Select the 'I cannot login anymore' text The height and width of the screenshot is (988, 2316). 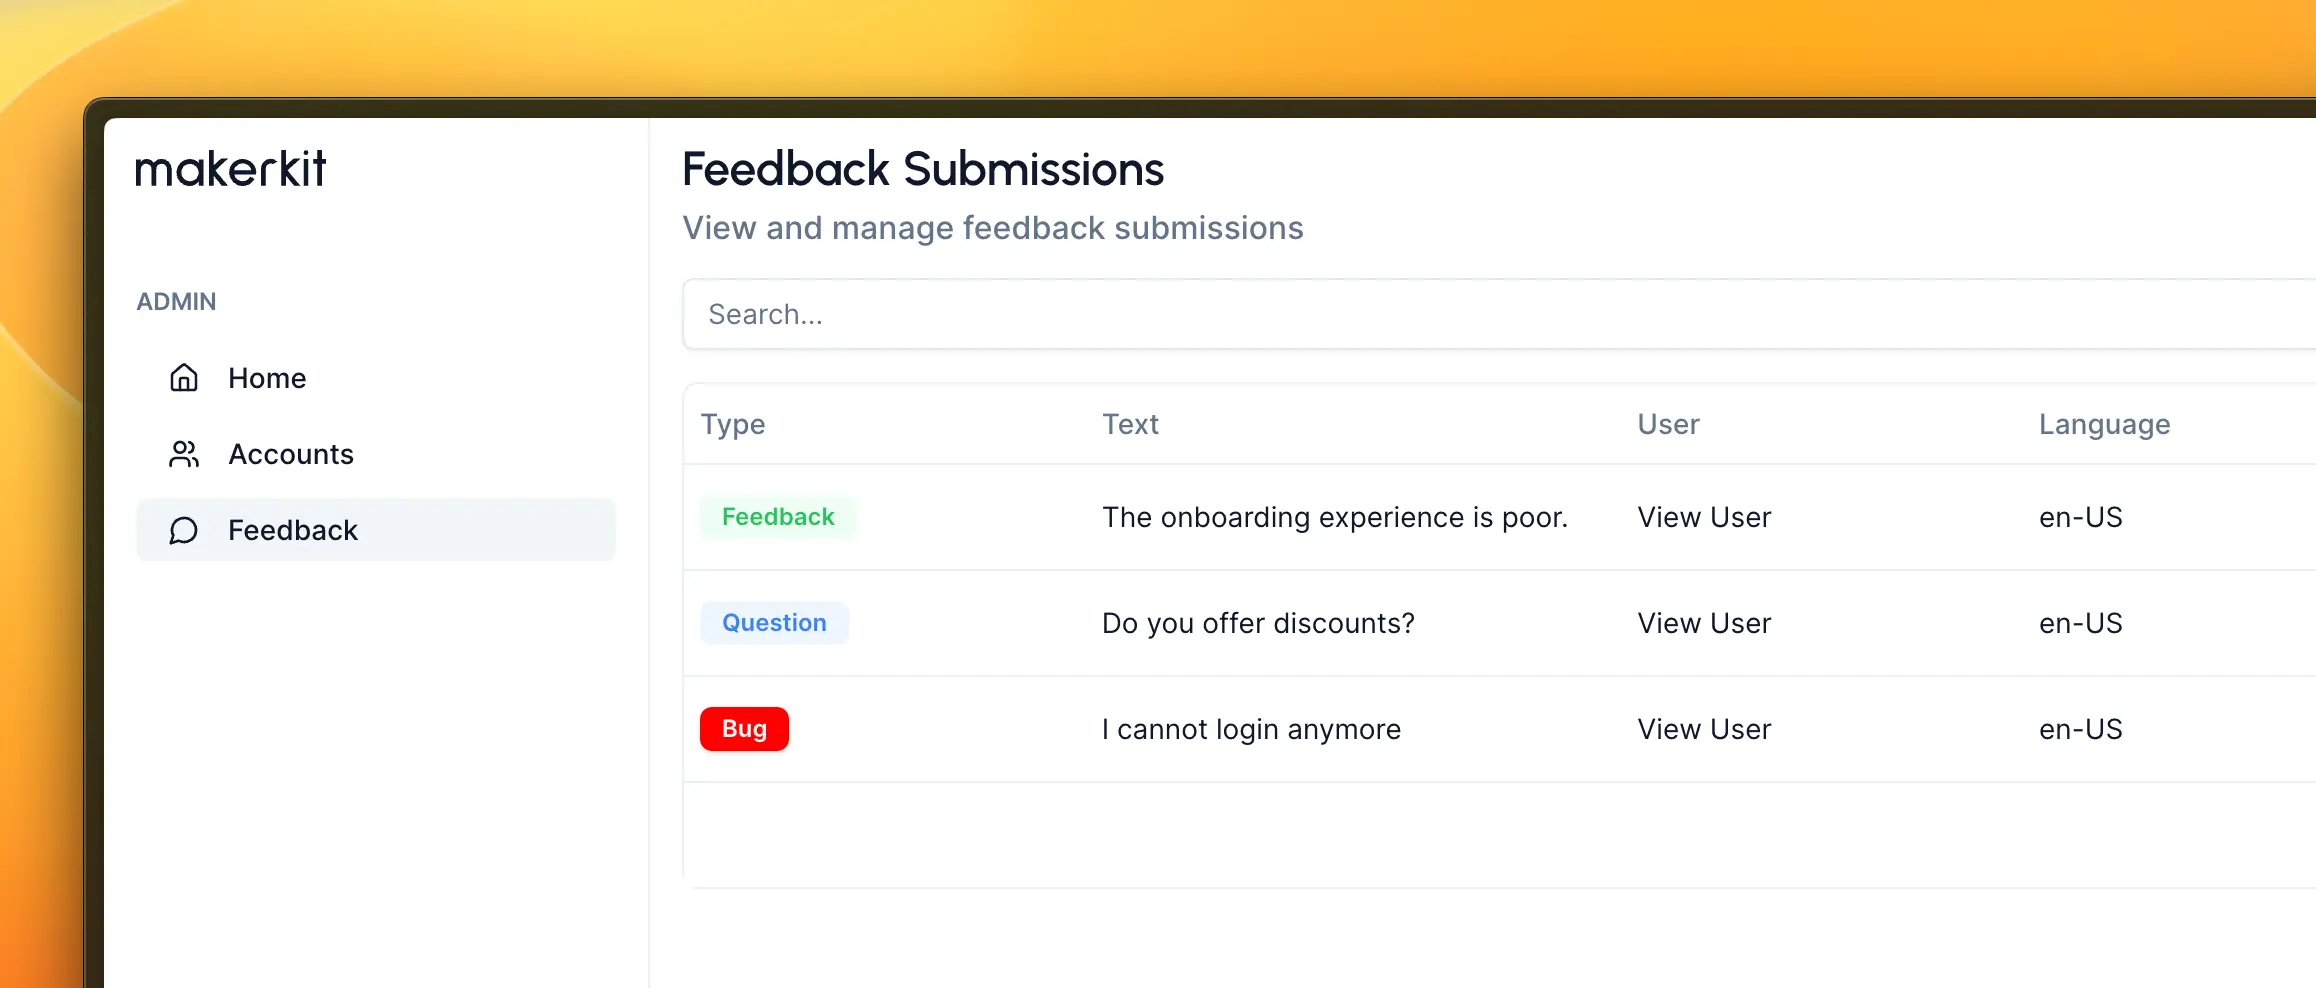coord(1251,729)
